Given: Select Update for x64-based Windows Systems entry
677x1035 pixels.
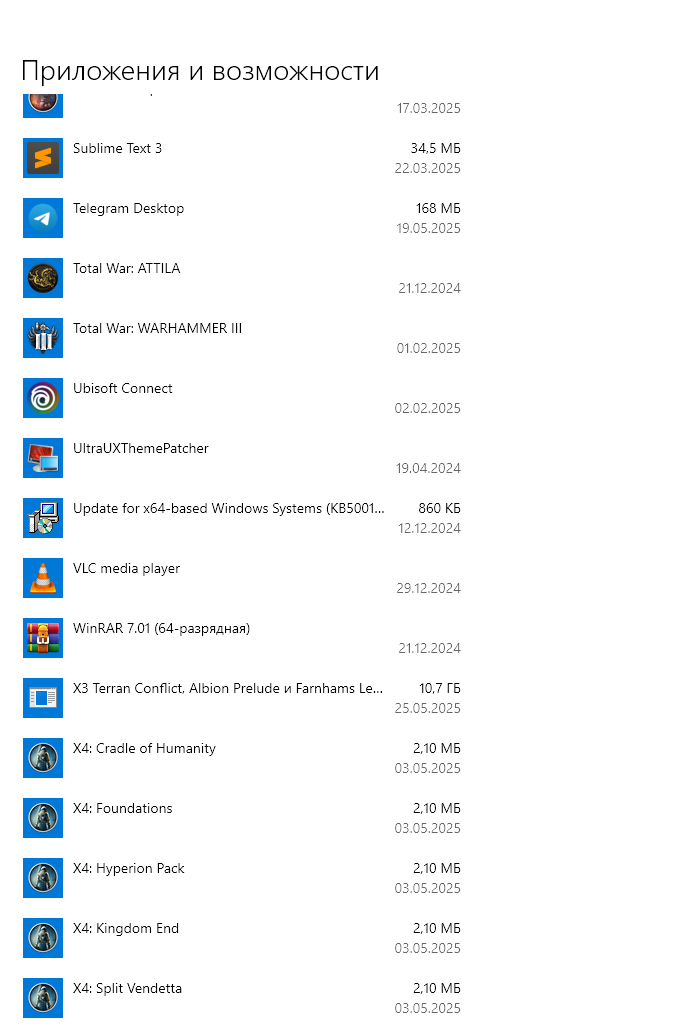Looking at the screenshot, I should 228,509.
